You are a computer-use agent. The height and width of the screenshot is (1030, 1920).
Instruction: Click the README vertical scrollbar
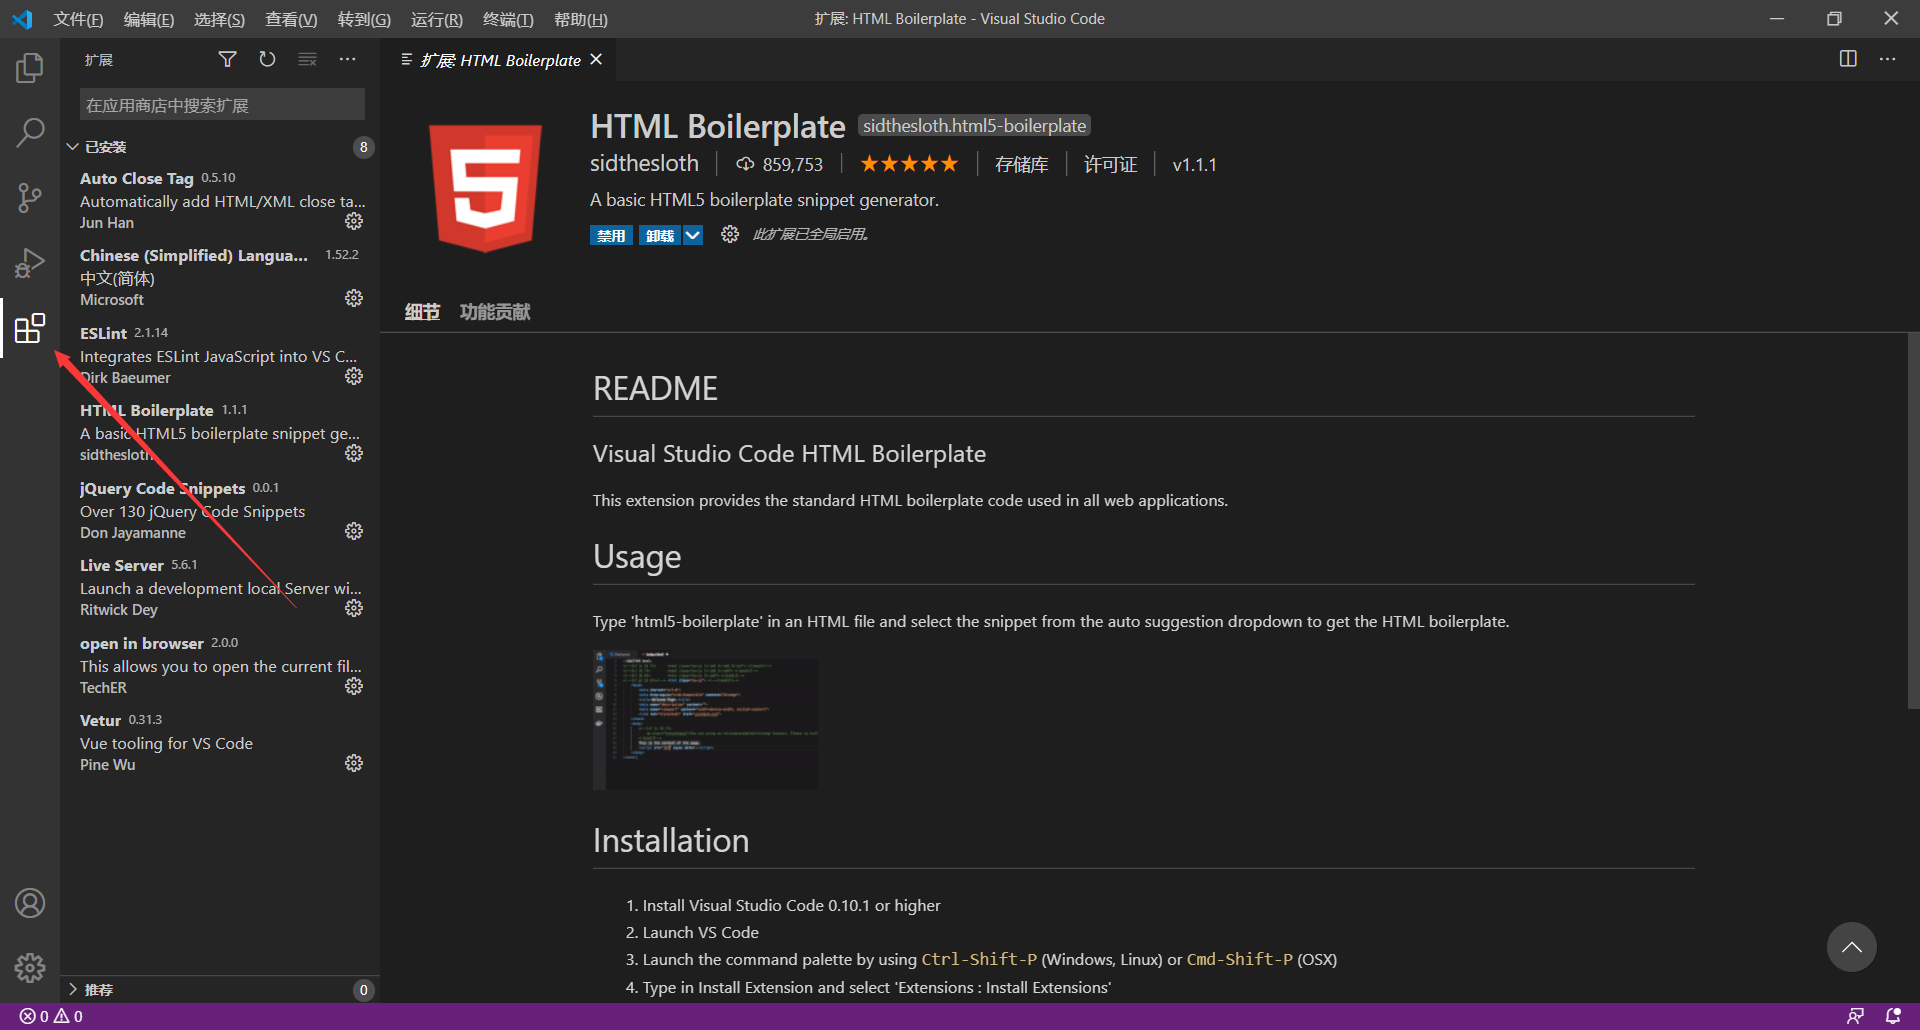coord(1913,522)
